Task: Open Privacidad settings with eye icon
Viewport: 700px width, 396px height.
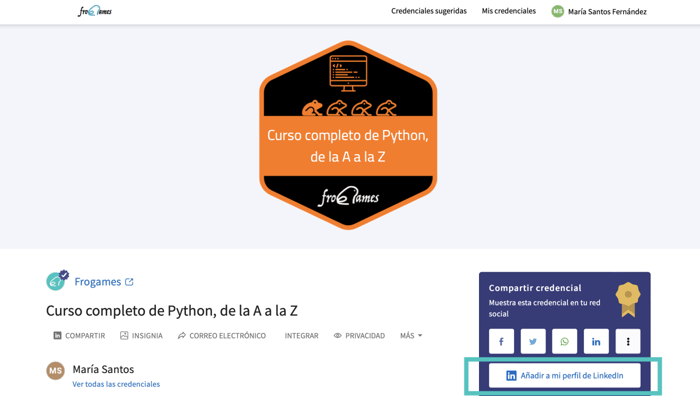Action: [x=359, y=335]
